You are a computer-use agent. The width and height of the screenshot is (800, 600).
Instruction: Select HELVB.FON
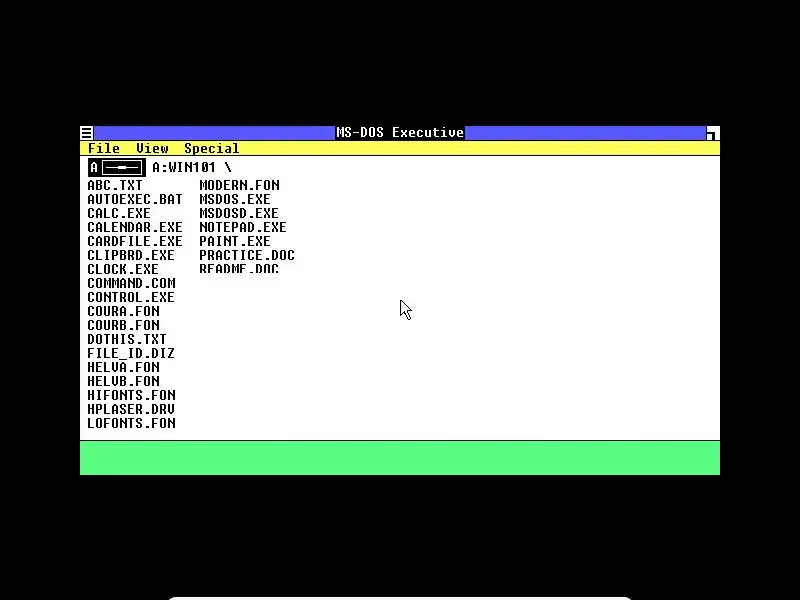(x=123, y=382)
